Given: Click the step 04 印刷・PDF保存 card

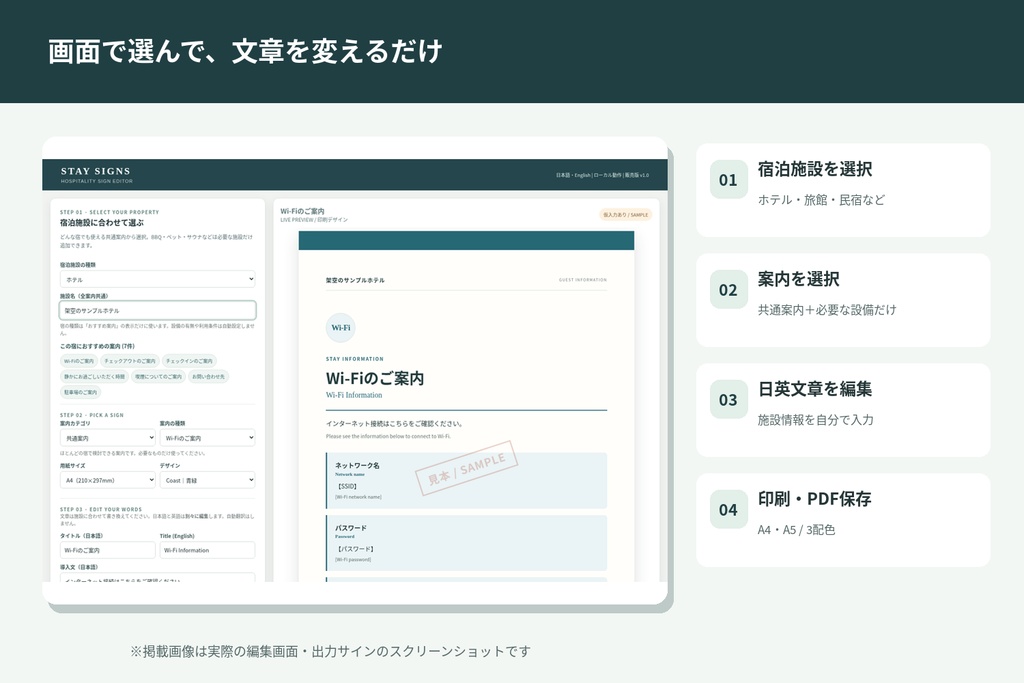Looking at the screenshot, I should [843, 520].
